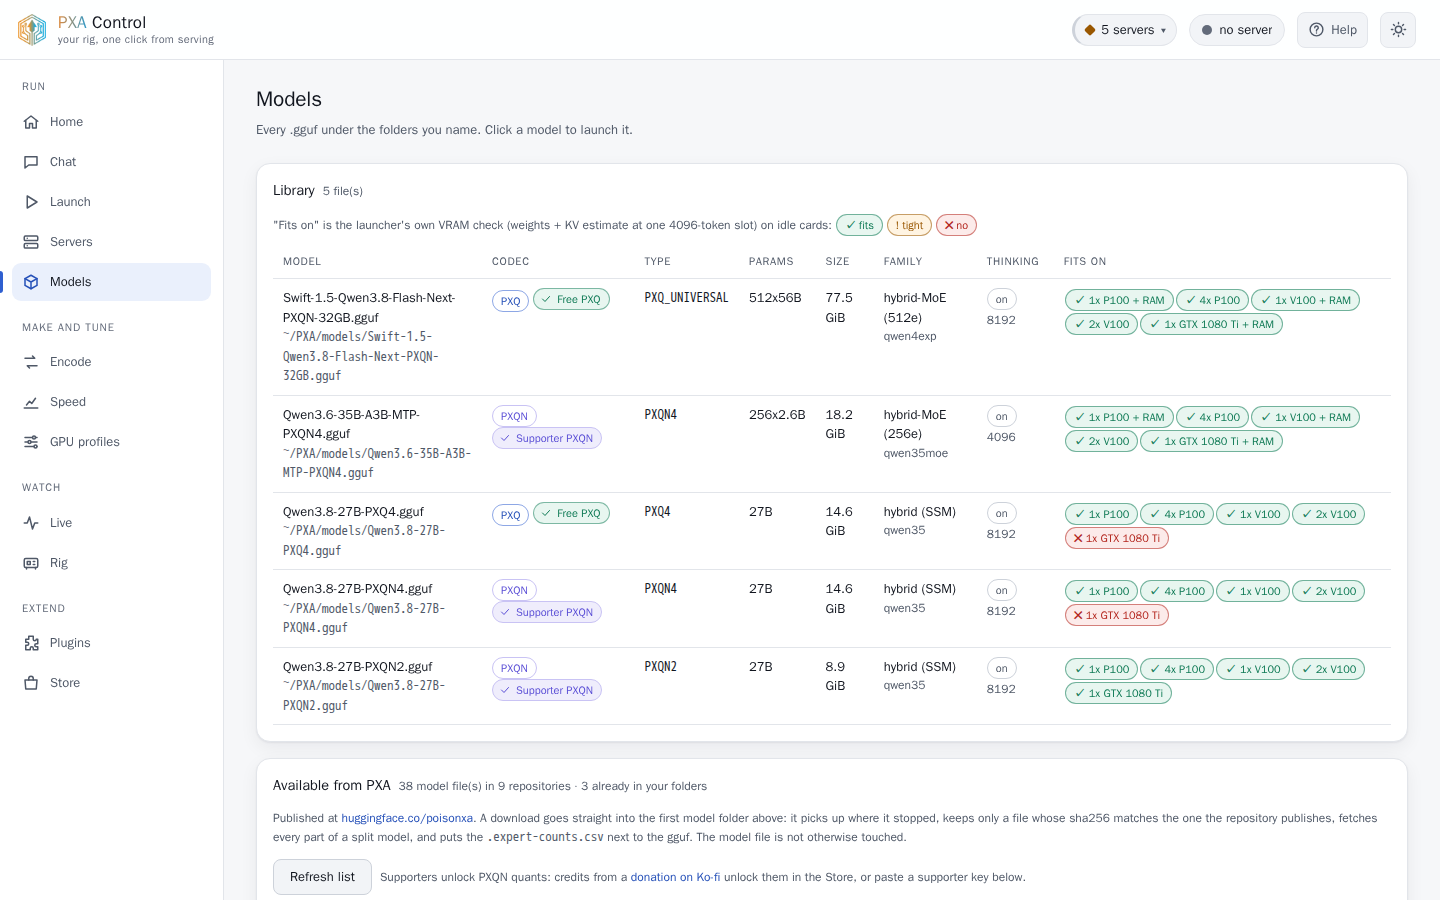Click the 512x56B params value
Screen dimensions: 1440x900
coord(775,298)
